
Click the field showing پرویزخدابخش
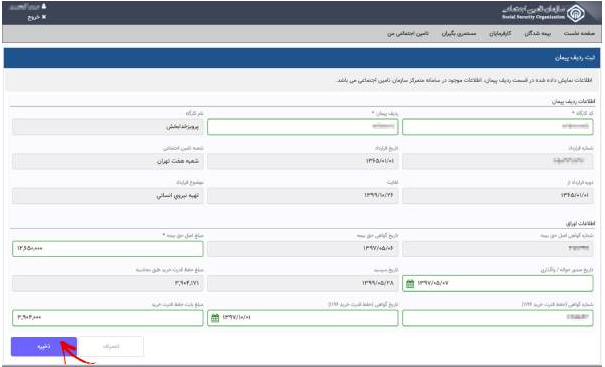tap(108, 127)
